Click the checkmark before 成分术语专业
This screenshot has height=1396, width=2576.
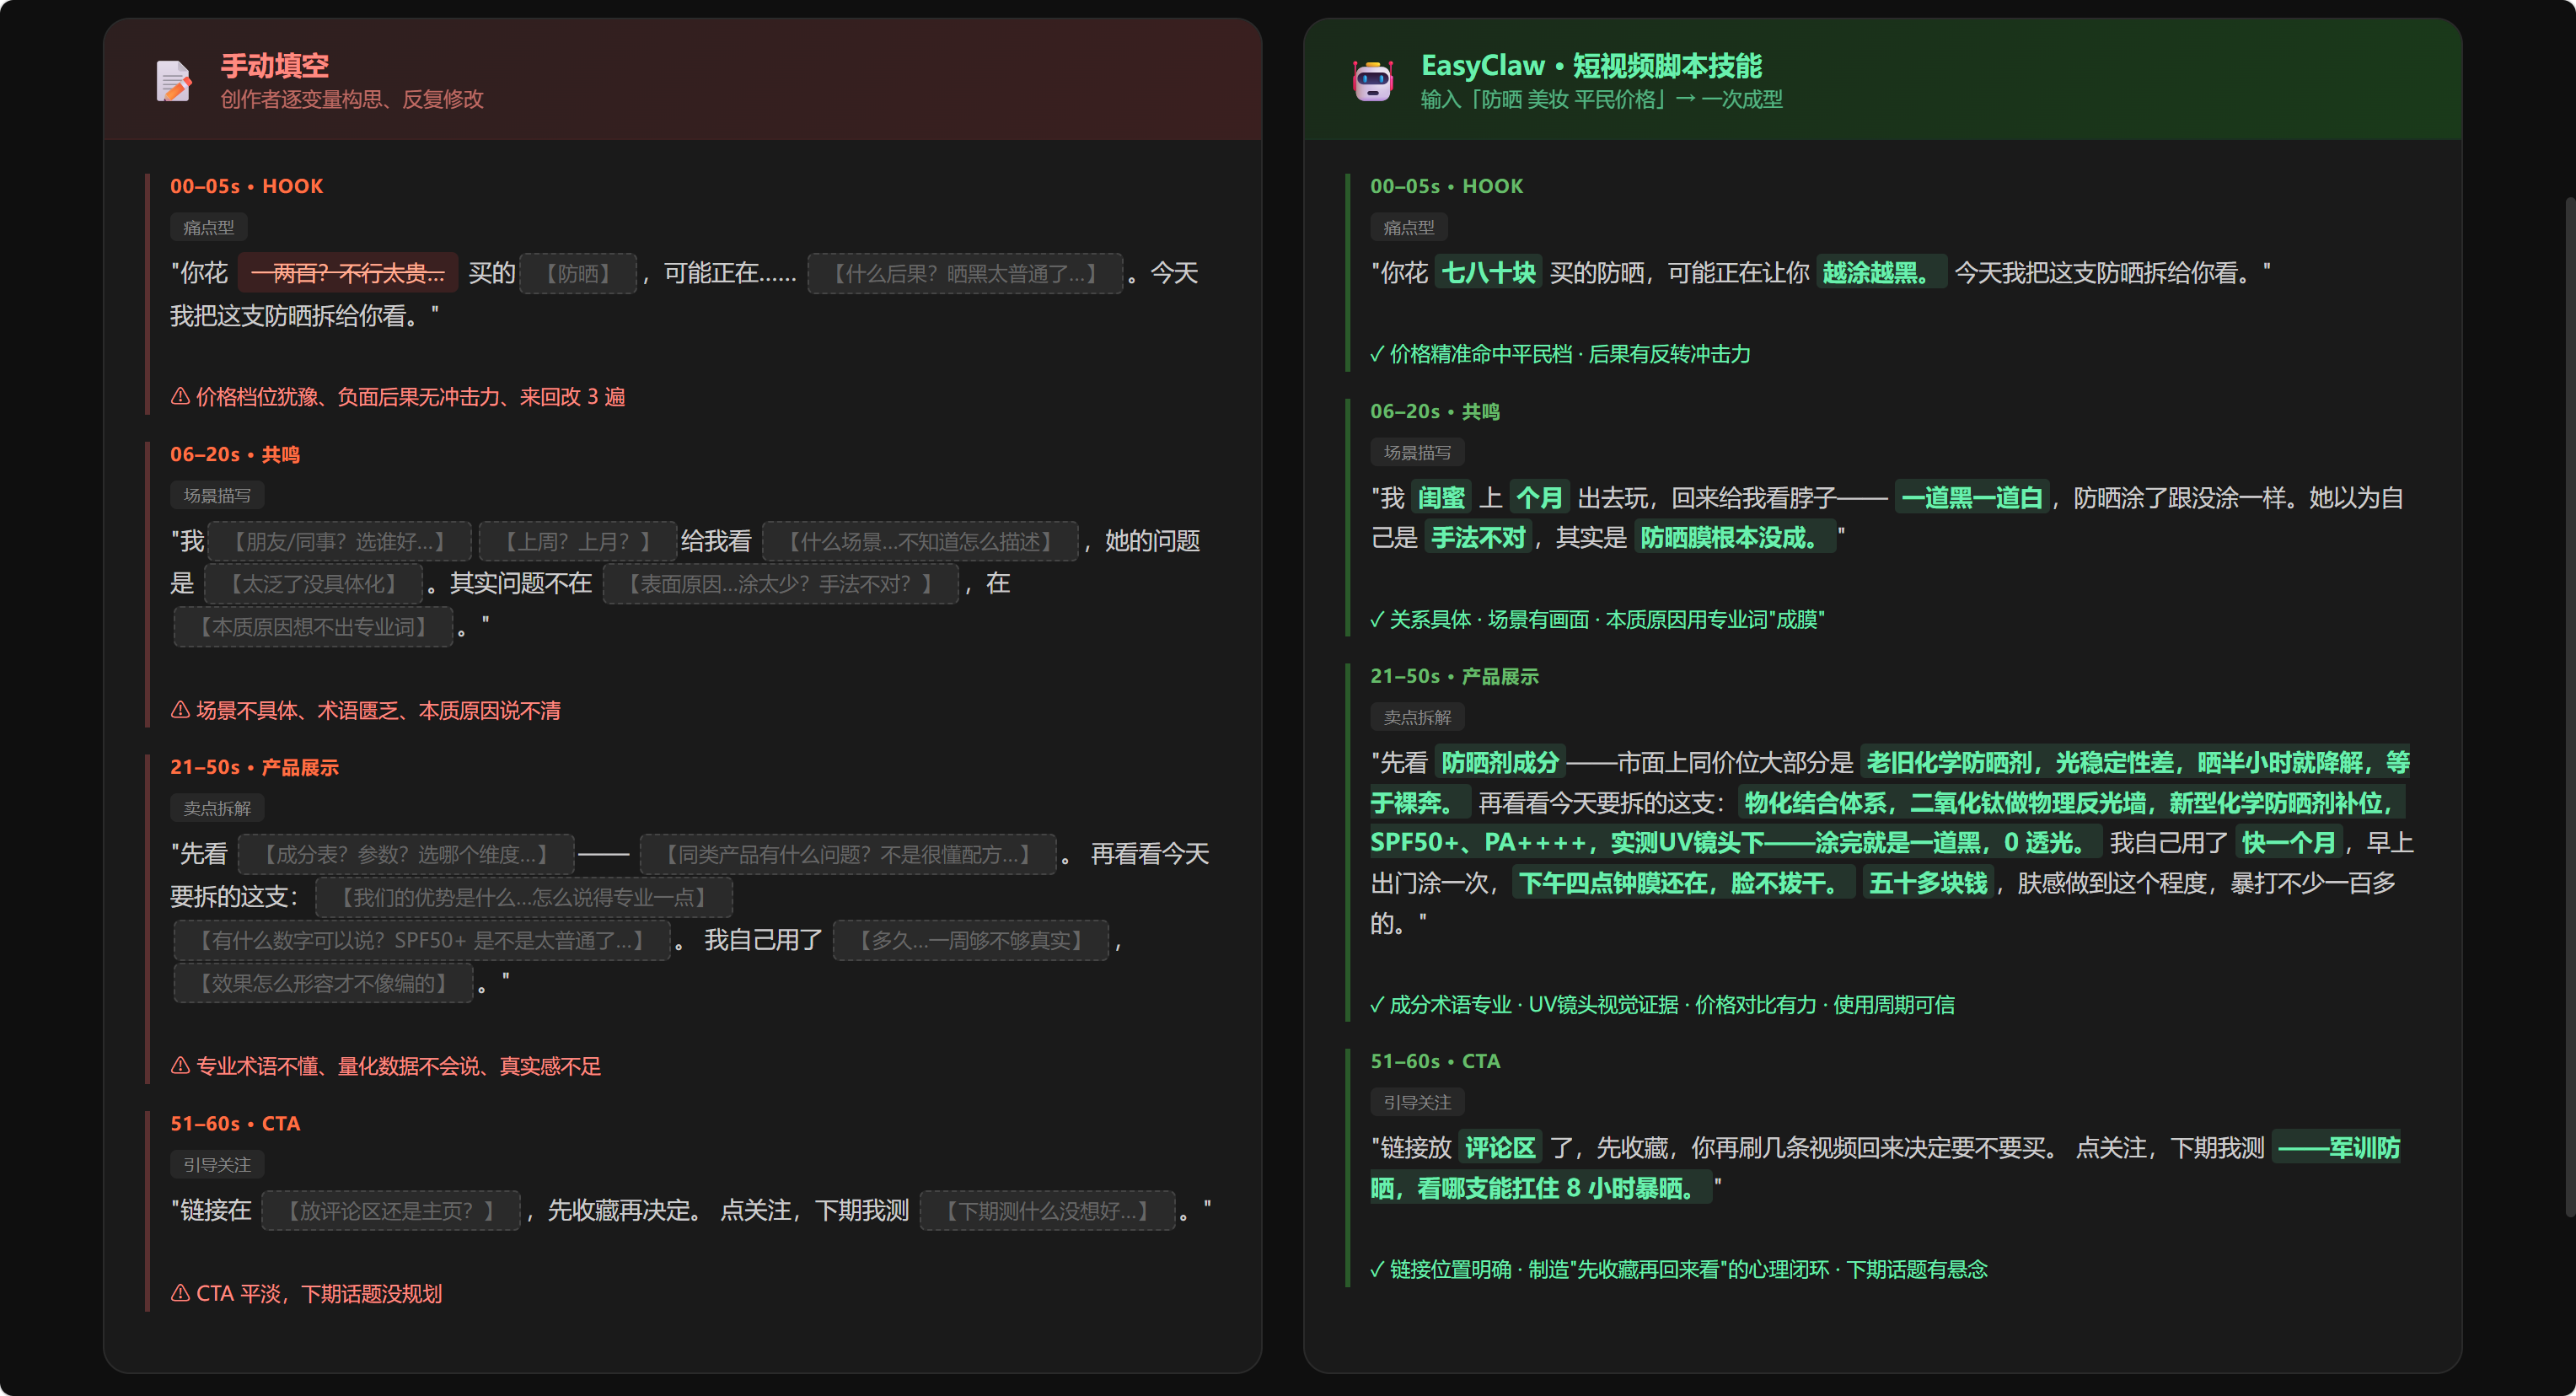(1377, 1005)
